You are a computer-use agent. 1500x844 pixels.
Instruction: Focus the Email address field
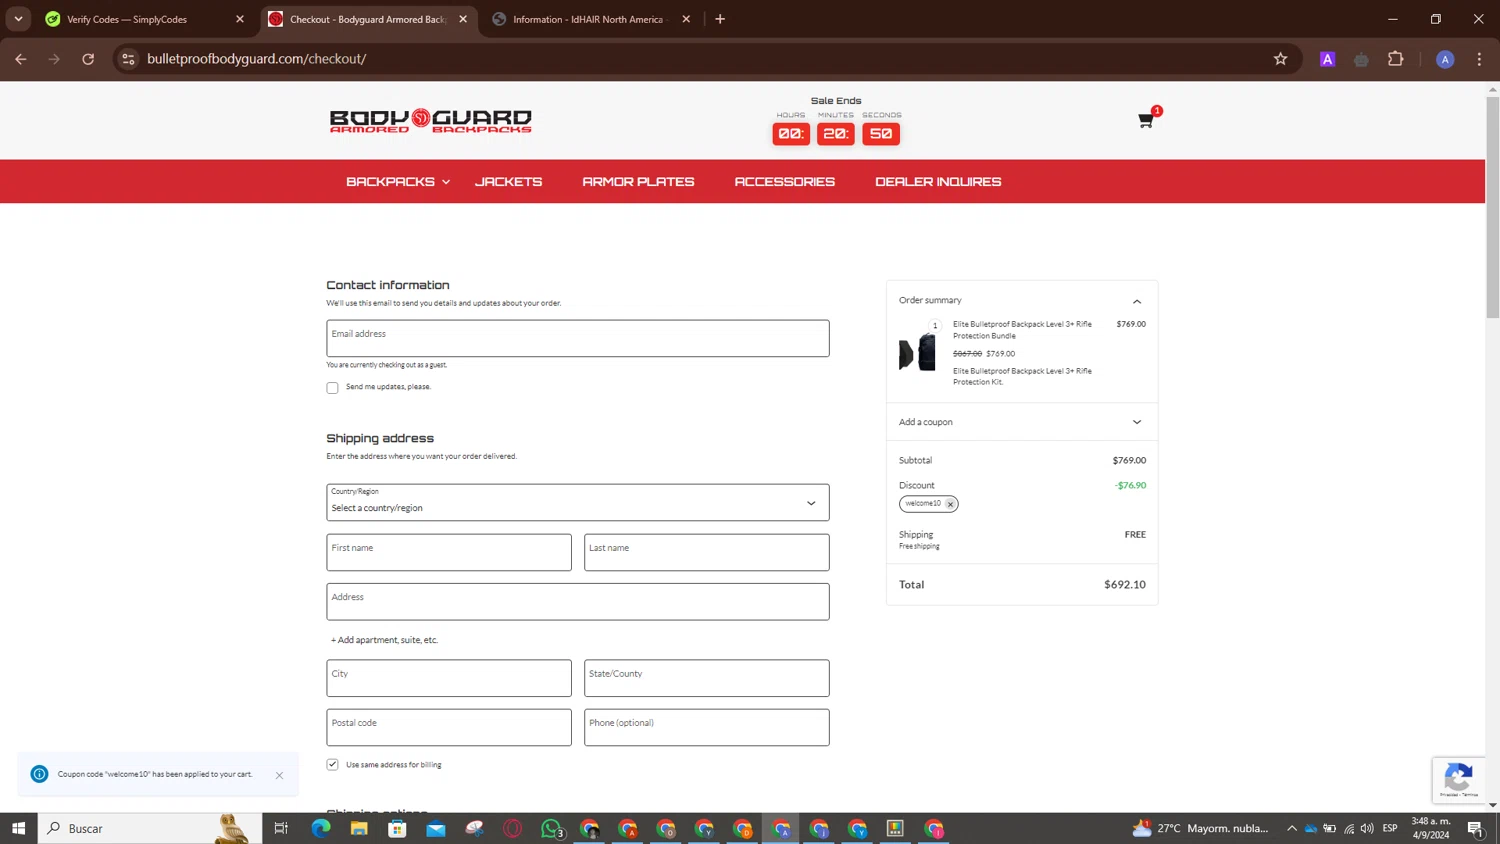578,338
